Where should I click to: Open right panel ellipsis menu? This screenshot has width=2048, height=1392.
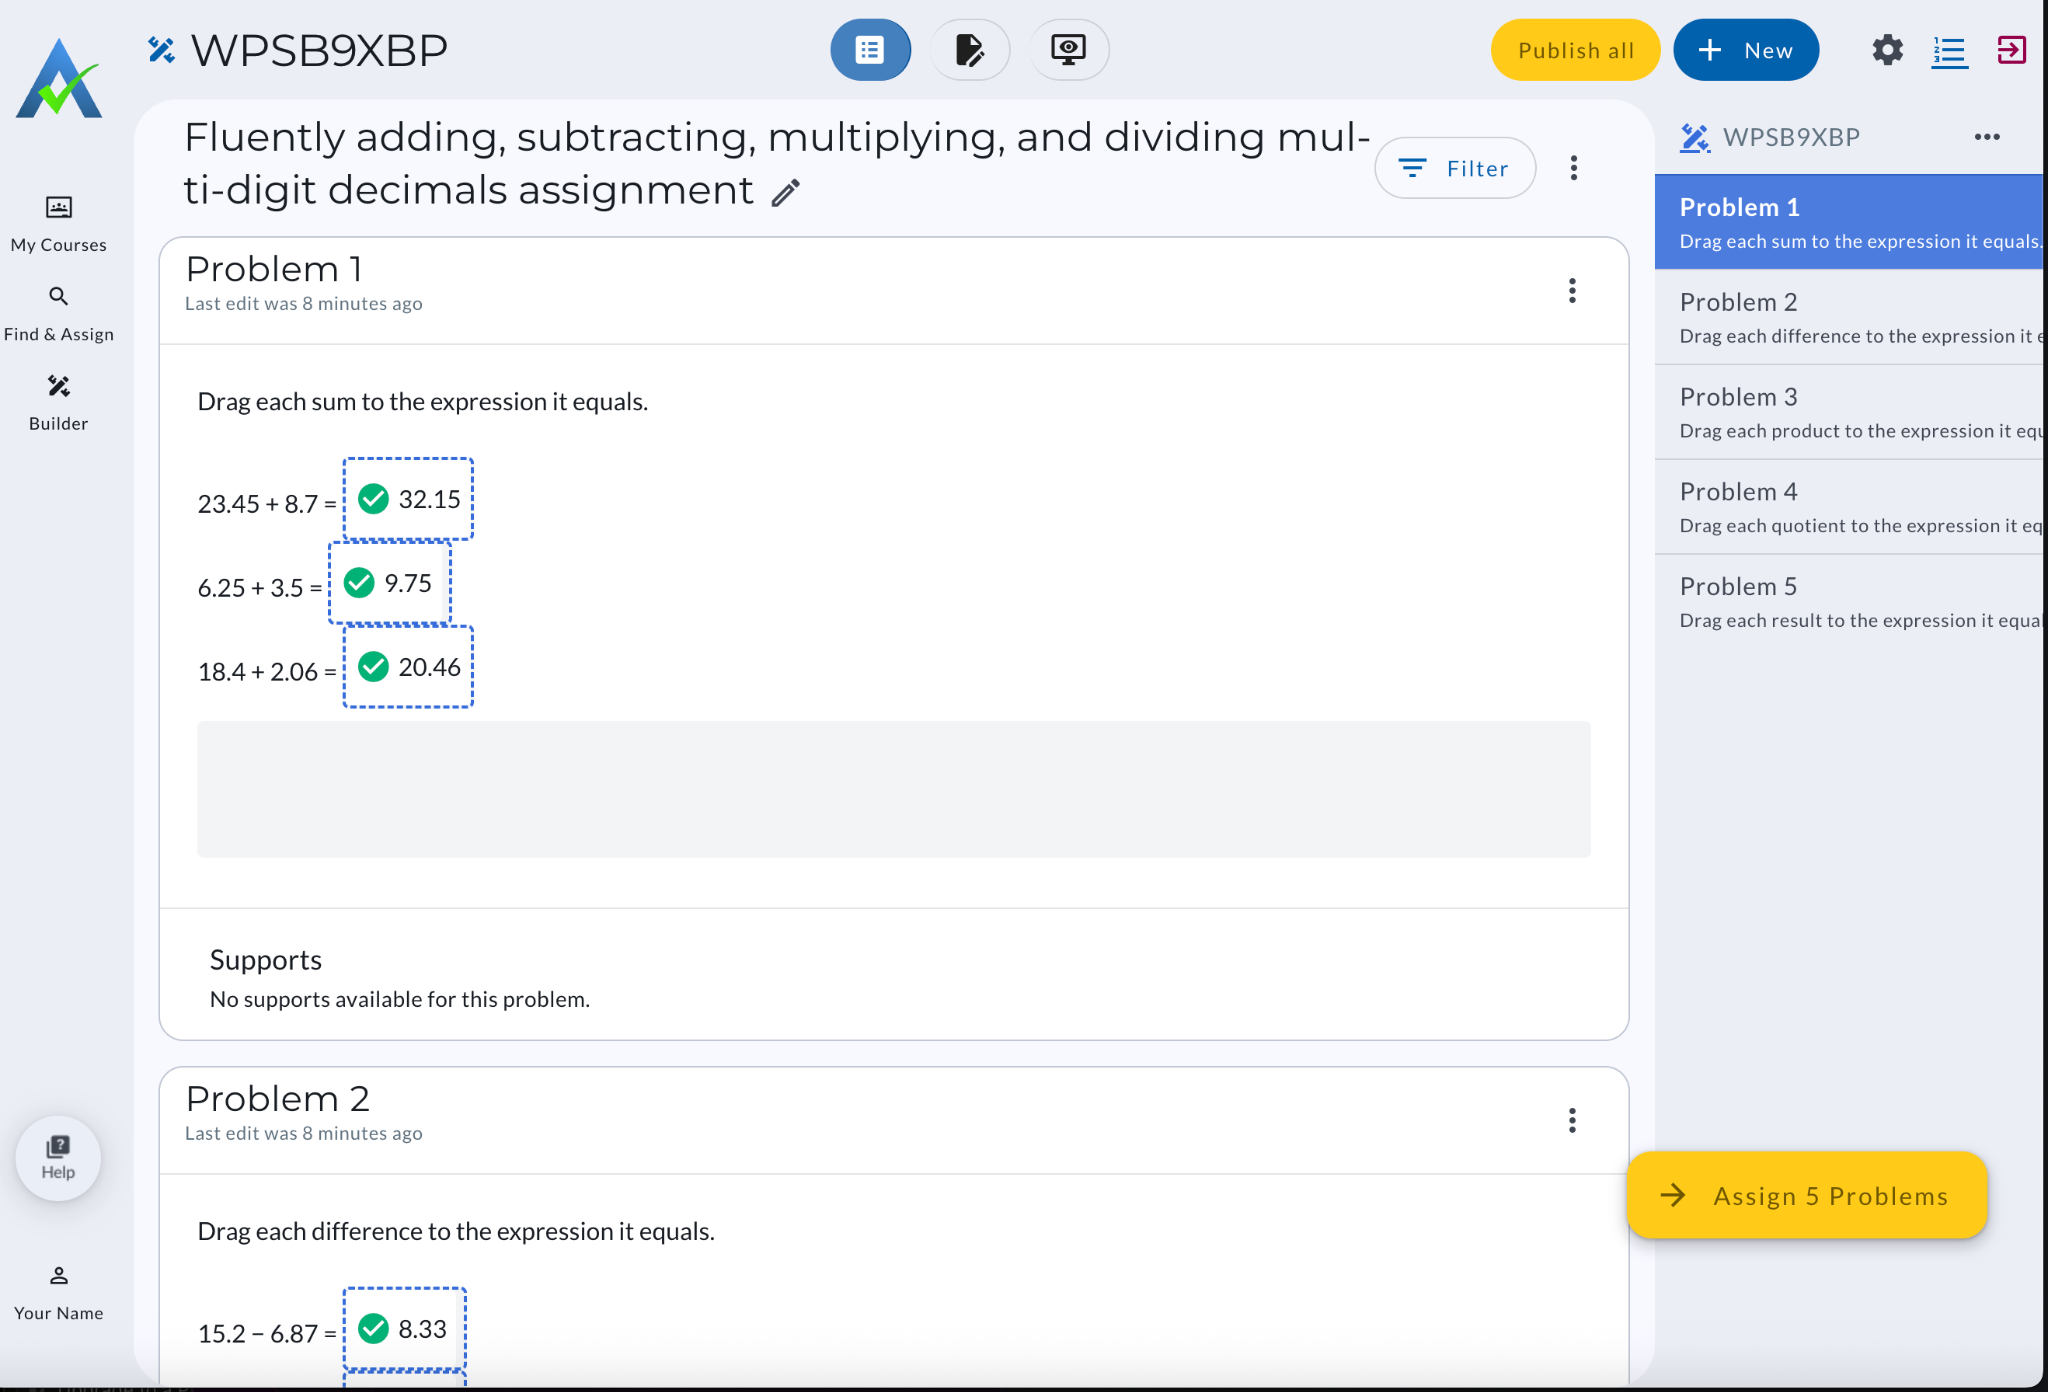tap(1987, 137)
